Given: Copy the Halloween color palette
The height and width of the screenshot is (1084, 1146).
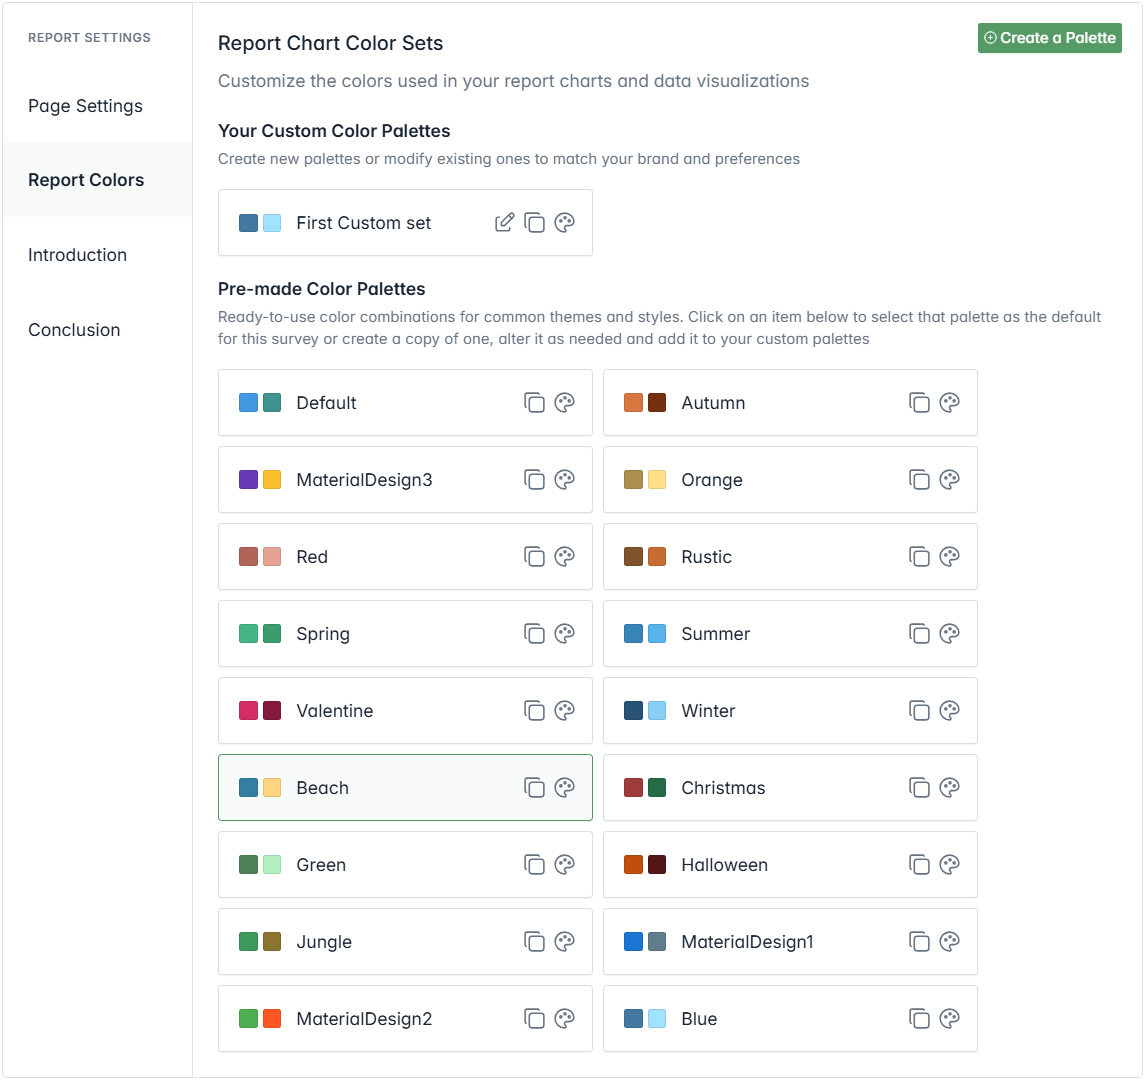Looking at the screenshot, I should [919, 865].
